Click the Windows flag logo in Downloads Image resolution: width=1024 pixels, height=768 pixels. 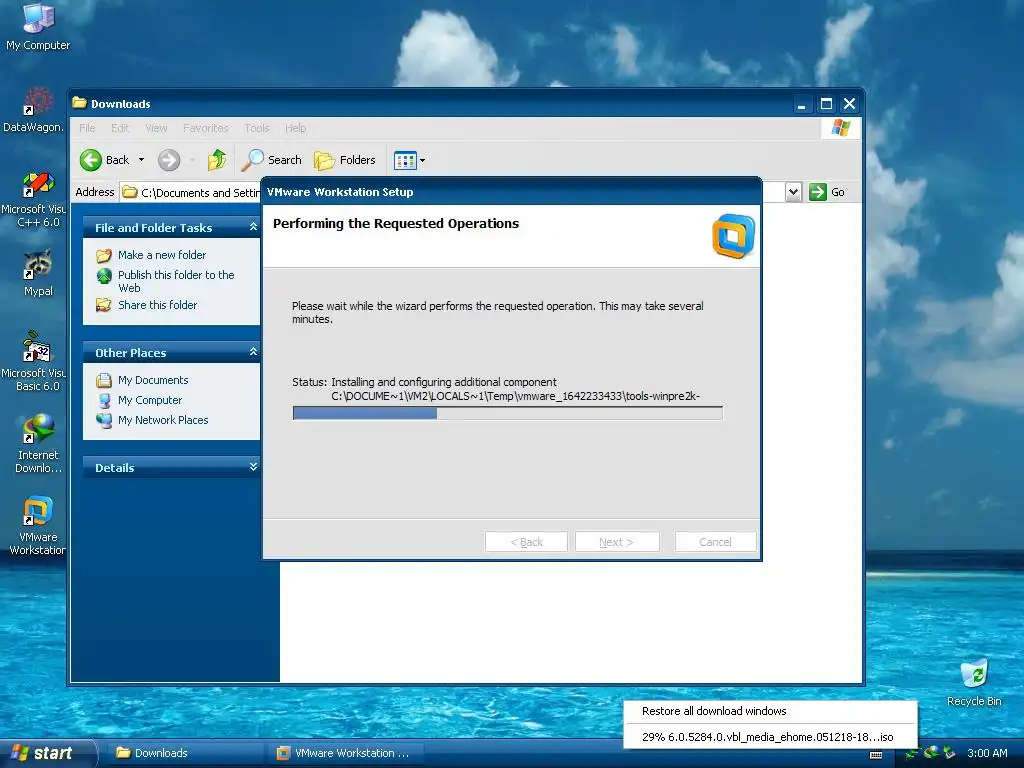point(840,128)
